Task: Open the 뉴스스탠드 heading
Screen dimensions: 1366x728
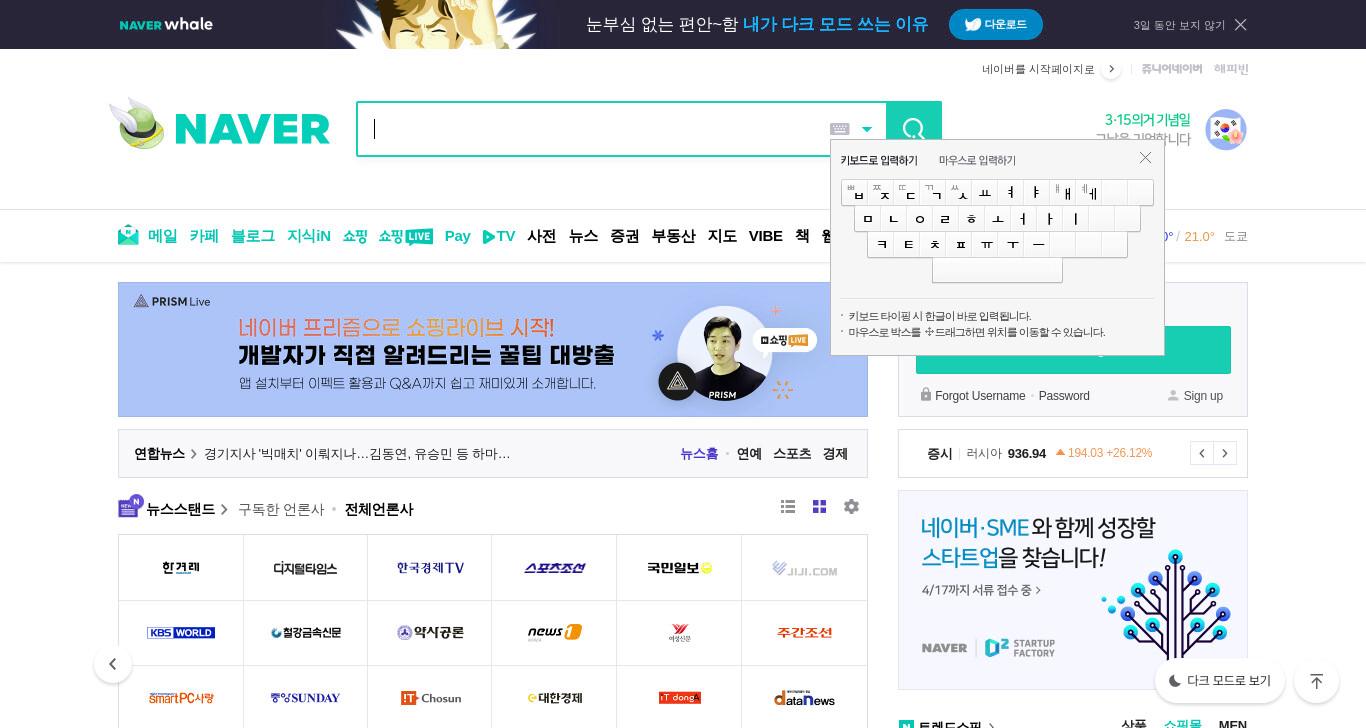Action: pyautogui.click(x=180, y=509)
